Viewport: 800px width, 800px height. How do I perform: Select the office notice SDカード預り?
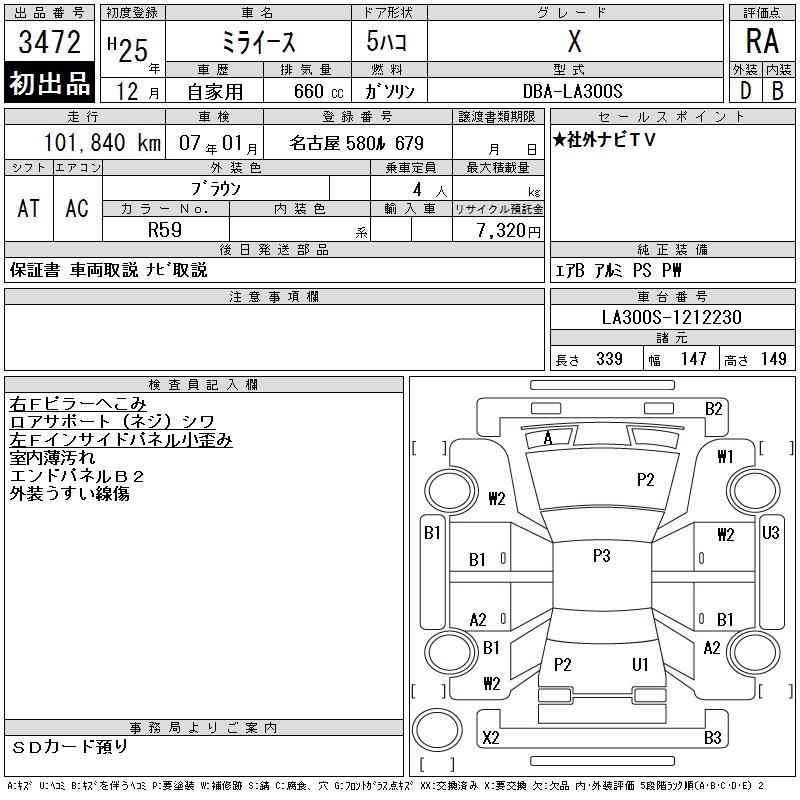click(69, 746)
